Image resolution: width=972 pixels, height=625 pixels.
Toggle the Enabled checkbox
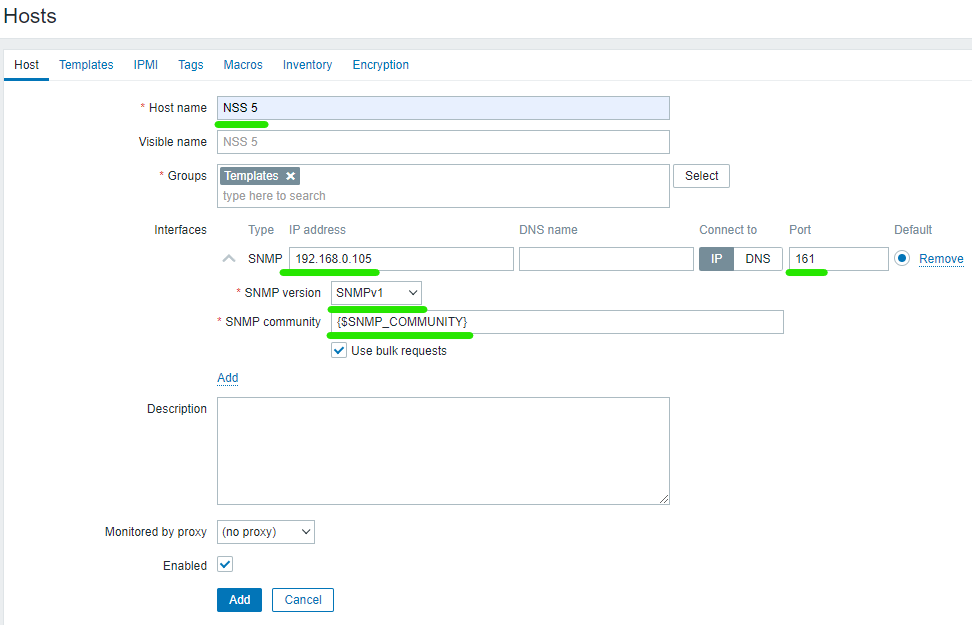pyautogui.click(x=225, y=565)
